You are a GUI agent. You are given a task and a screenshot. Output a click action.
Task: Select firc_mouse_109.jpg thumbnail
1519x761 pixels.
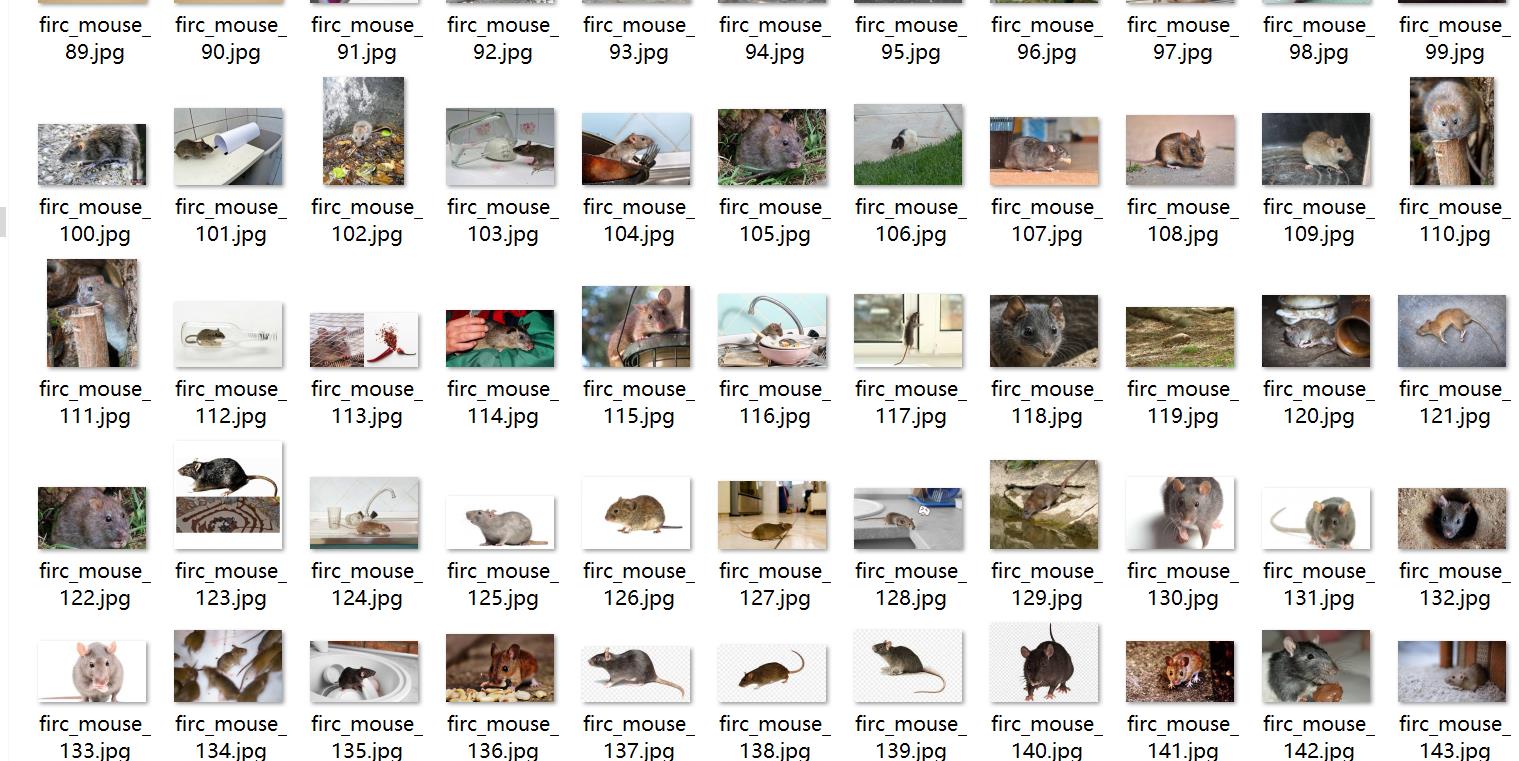pos(1316,149)
